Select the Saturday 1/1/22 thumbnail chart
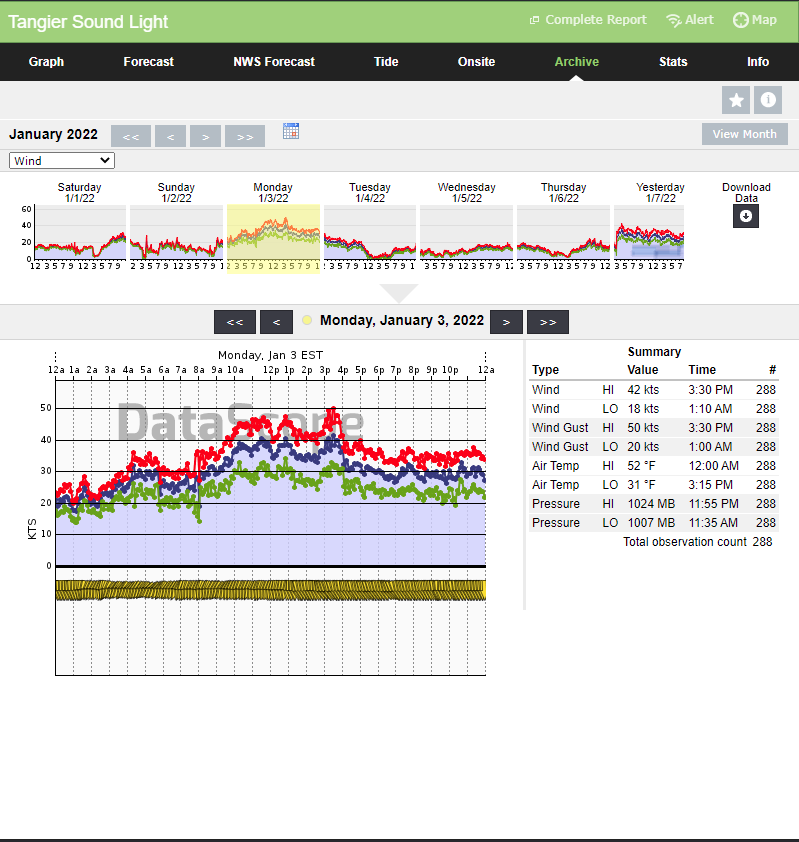 point(79,232)
